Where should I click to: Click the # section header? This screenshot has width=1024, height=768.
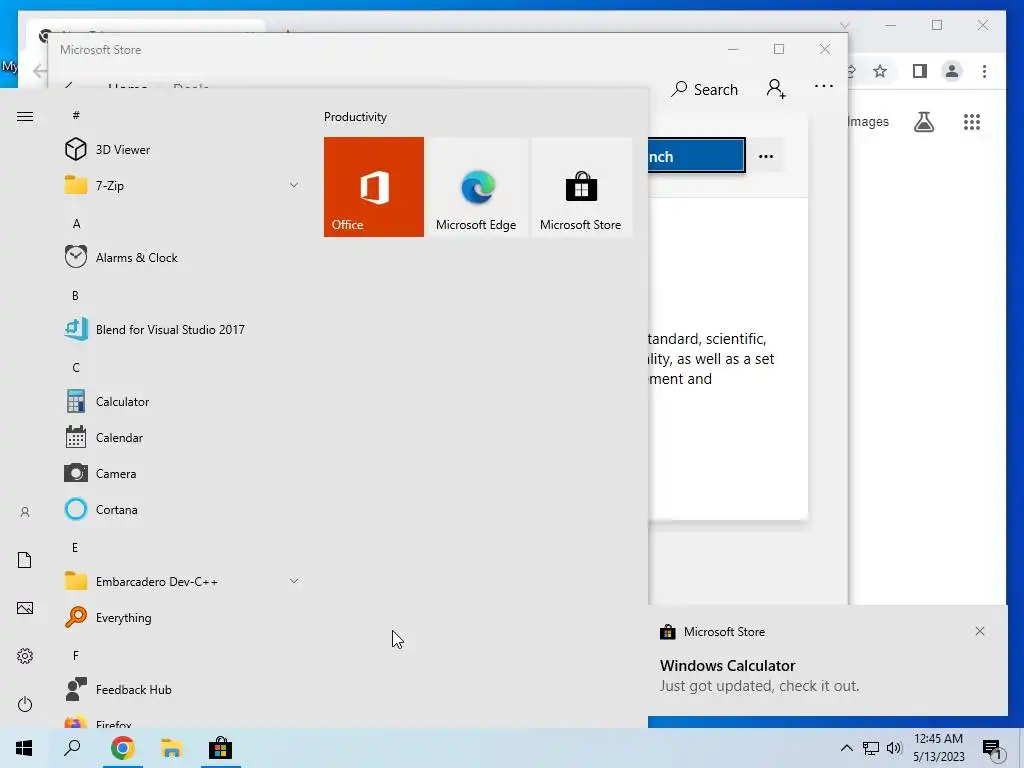tap(76, 115)
